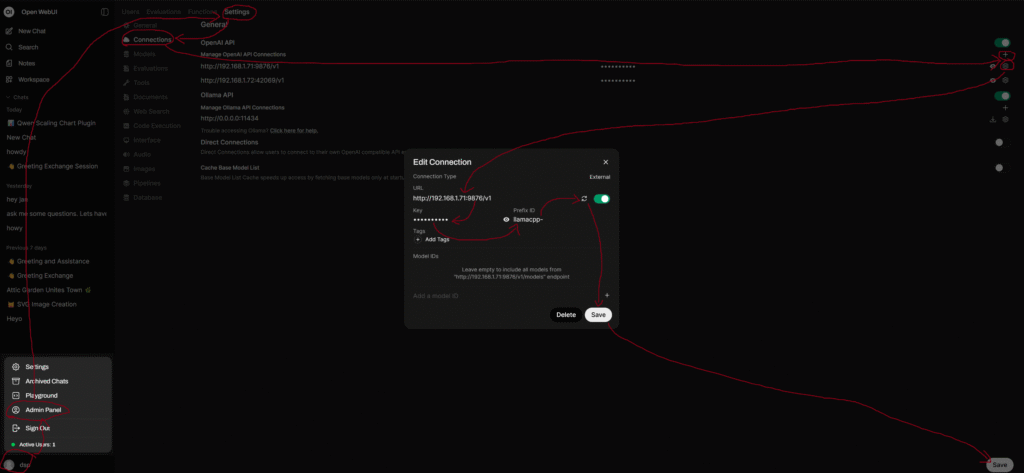Turn off the Ollama API switch

[1002, 96]
